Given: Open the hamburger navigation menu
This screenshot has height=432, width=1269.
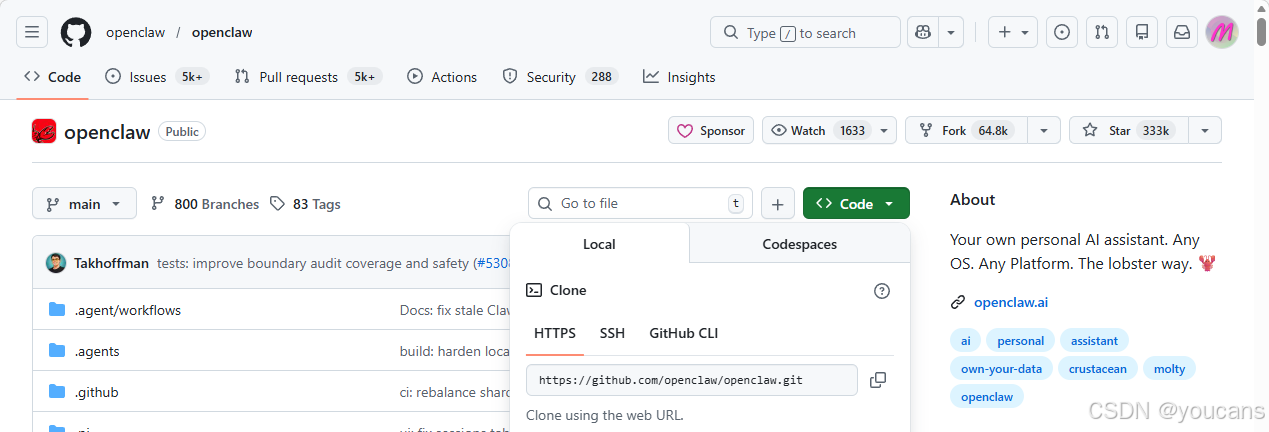Looking at the screenshot, I should click(32, 32).
